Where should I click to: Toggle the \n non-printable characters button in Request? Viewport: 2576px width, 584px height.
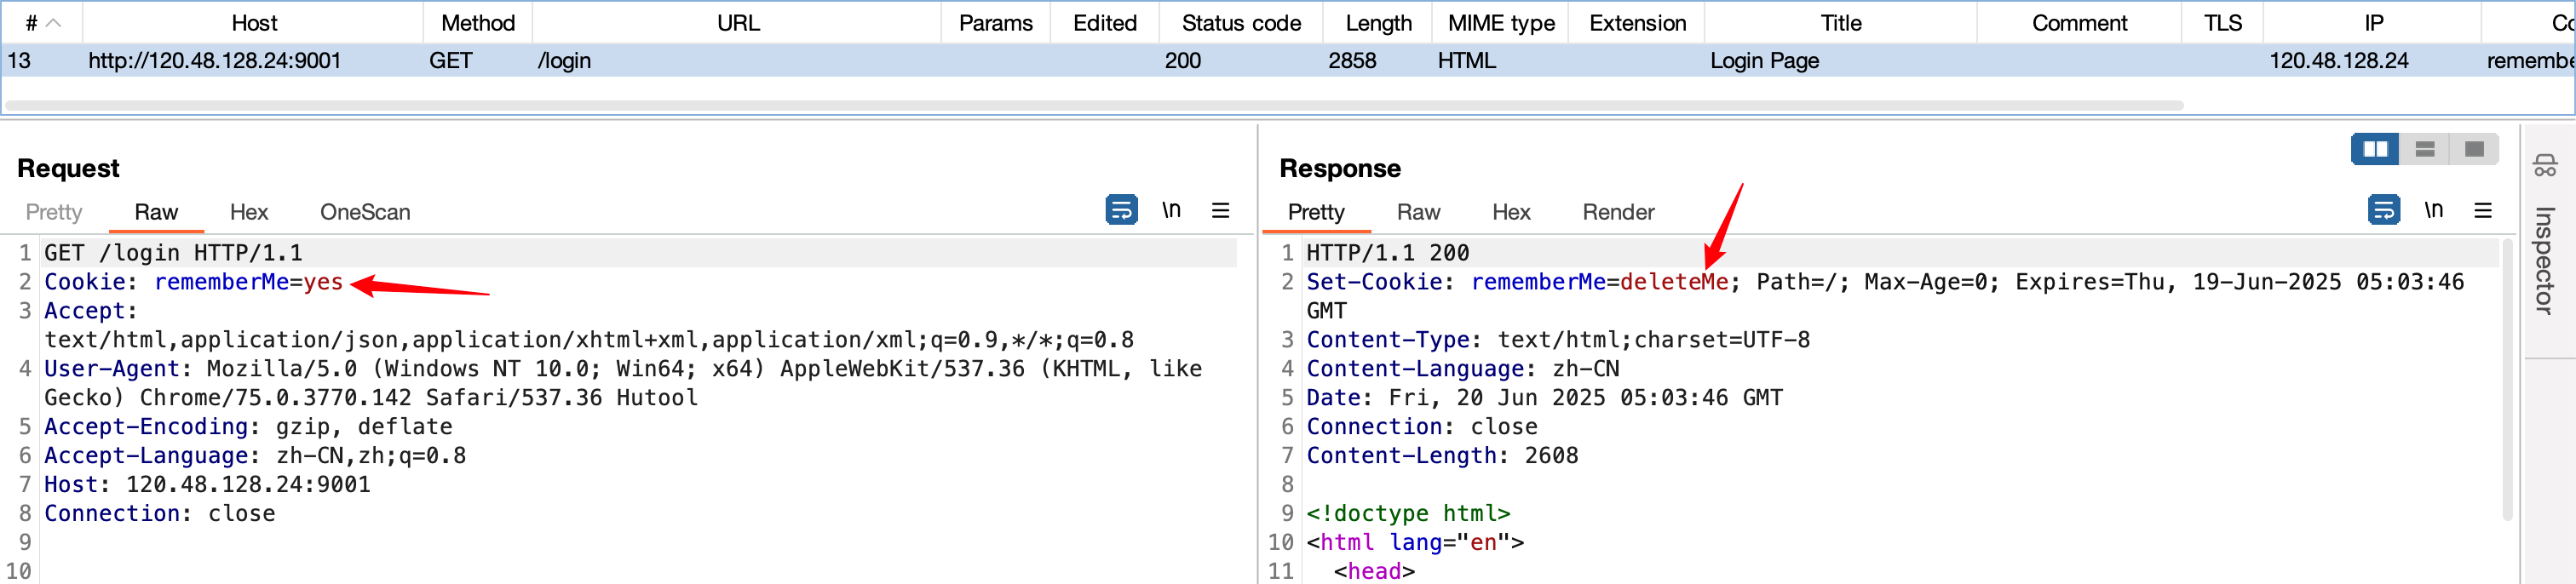pos(1171,210)
